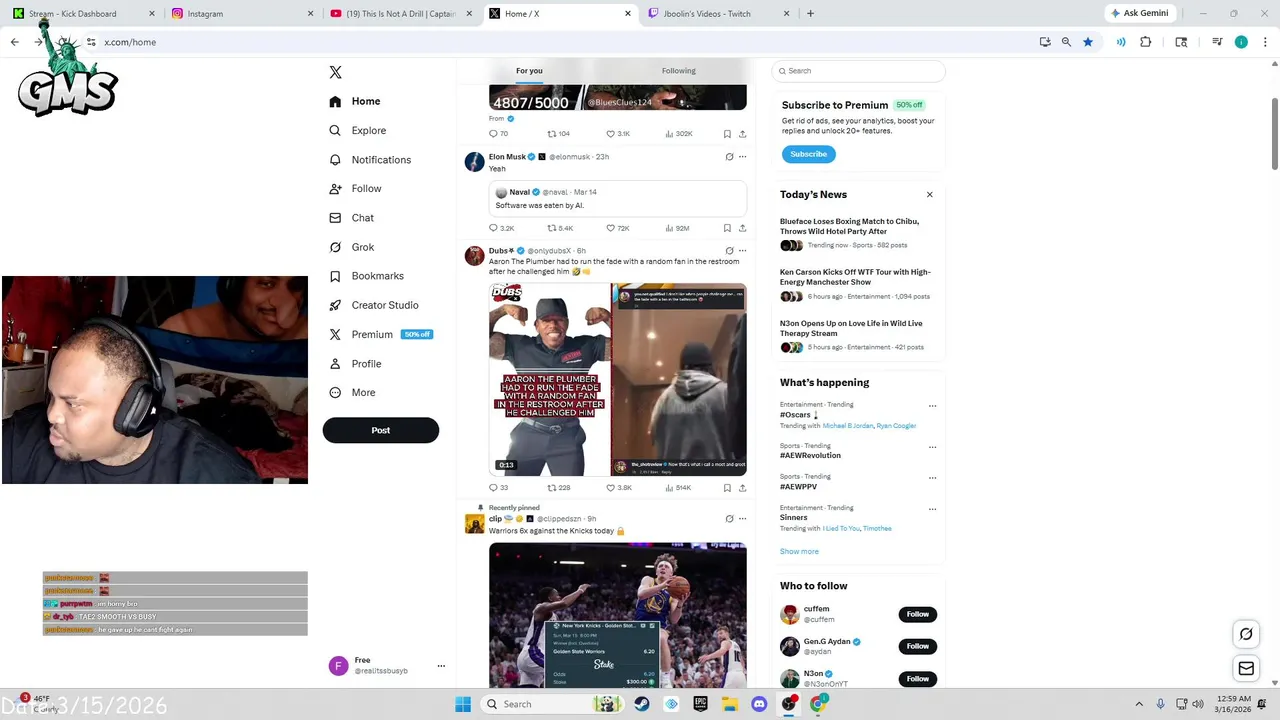The image size is (1280, 720).
Task: Open more options for the #Oscars trend
Action: pos(932,406)
